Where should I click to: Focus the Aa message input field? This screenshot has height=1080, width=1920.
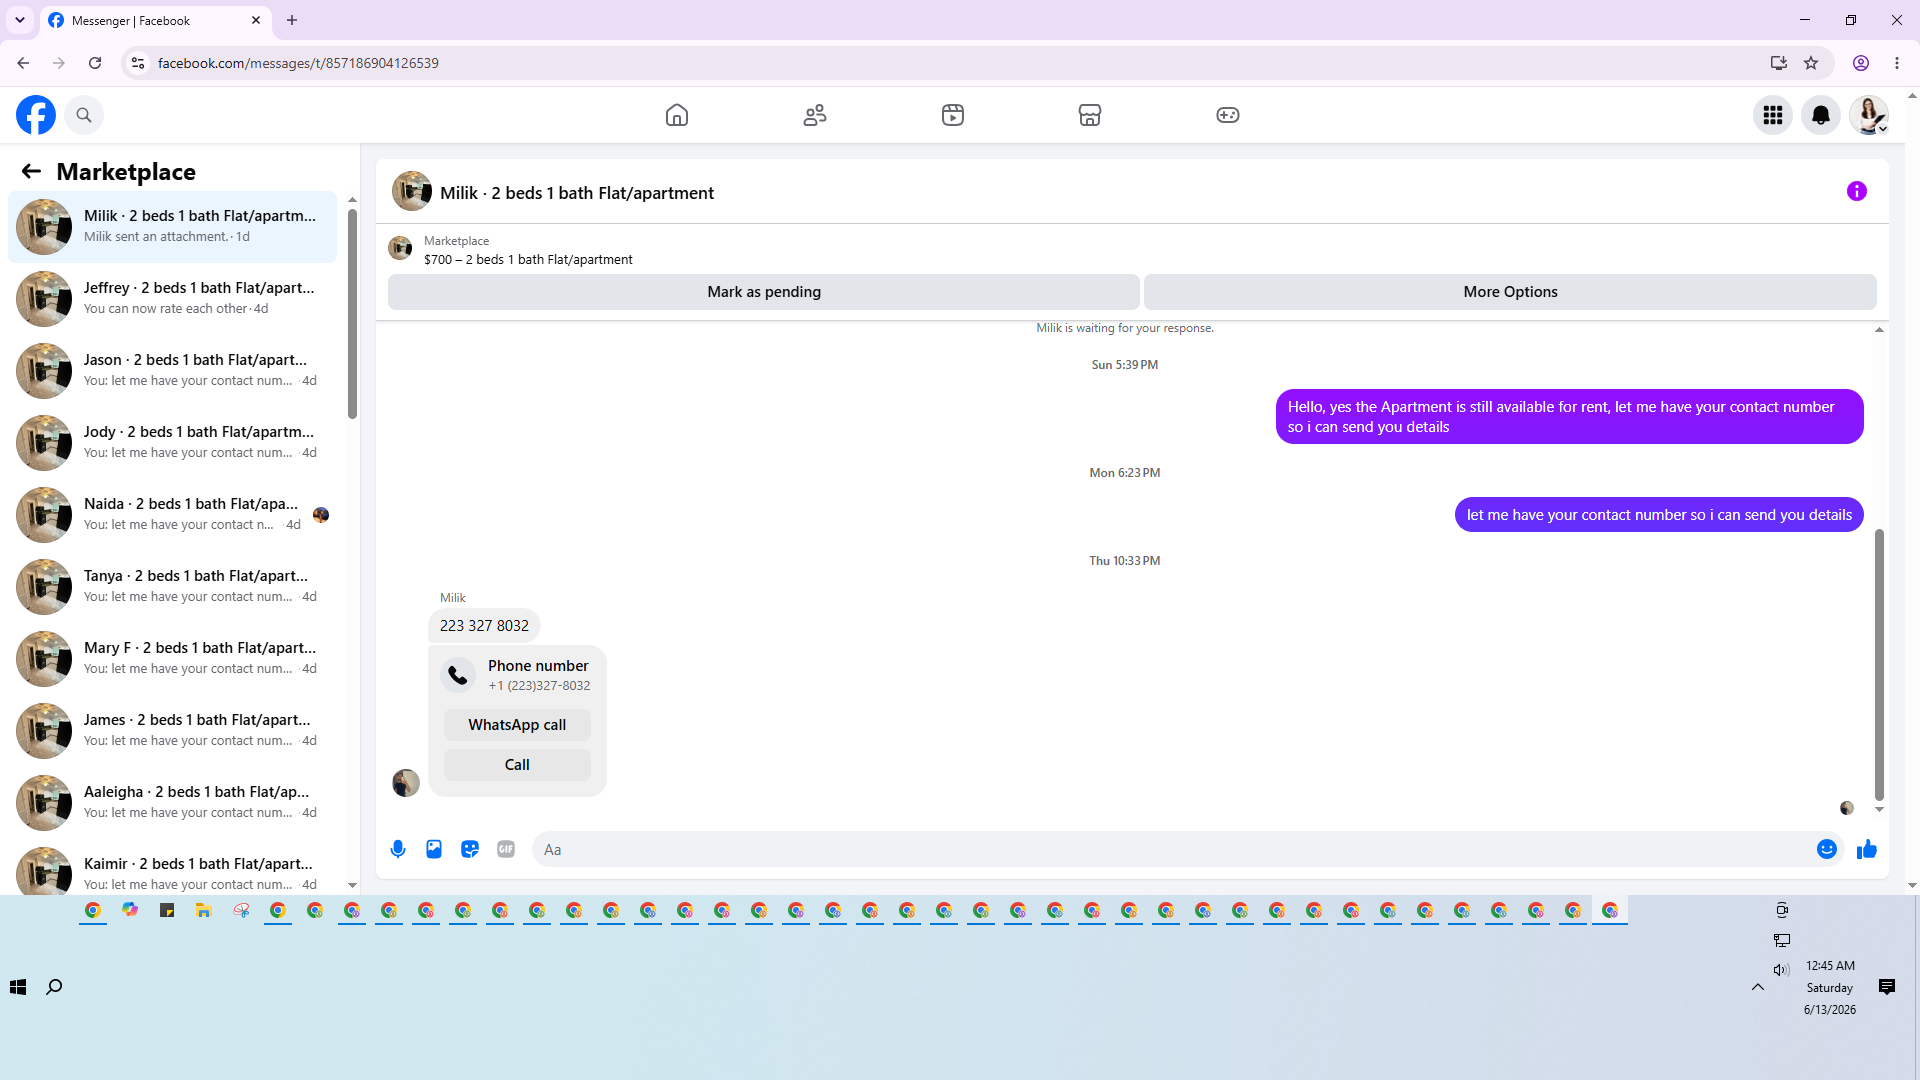(x=1170, y=849)
